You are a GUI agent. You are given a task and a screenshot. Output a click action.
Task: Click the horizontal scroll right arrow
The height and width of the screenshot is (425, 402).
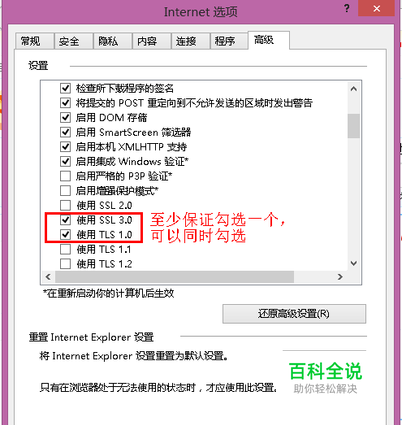(x=340, y=277)
